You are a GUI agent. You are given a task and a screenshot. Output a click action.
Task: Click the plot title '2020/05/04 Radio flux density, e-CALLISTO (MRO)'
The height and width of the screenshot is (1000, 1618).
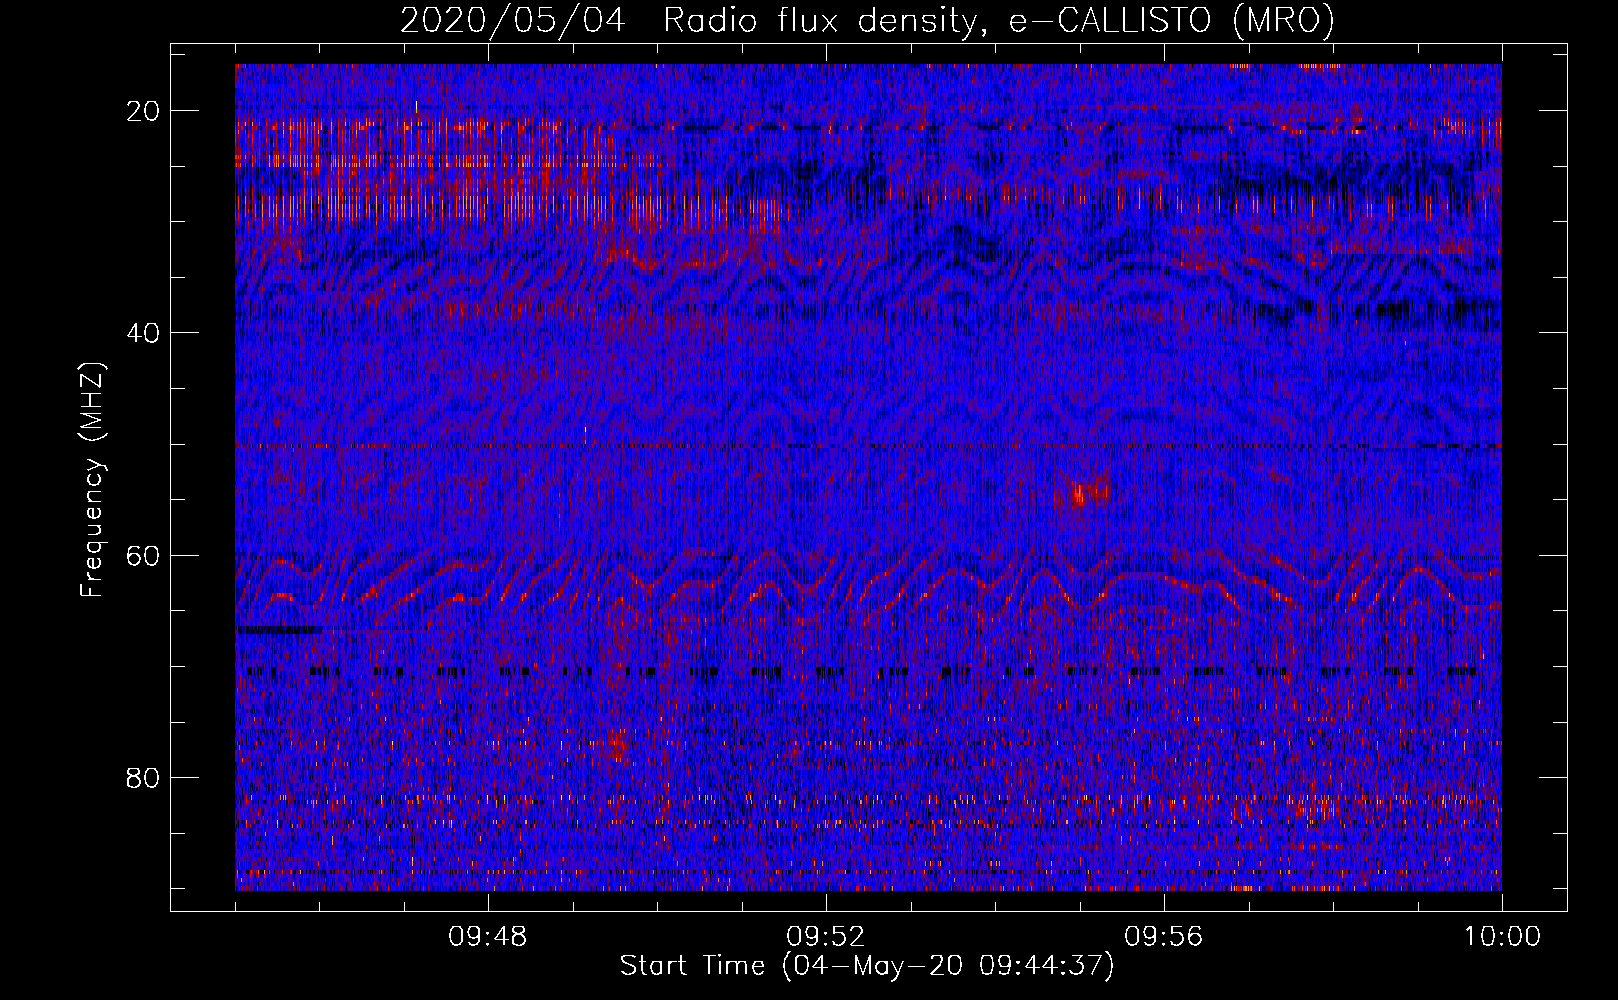pyautogui.click(x=867, y=20)
